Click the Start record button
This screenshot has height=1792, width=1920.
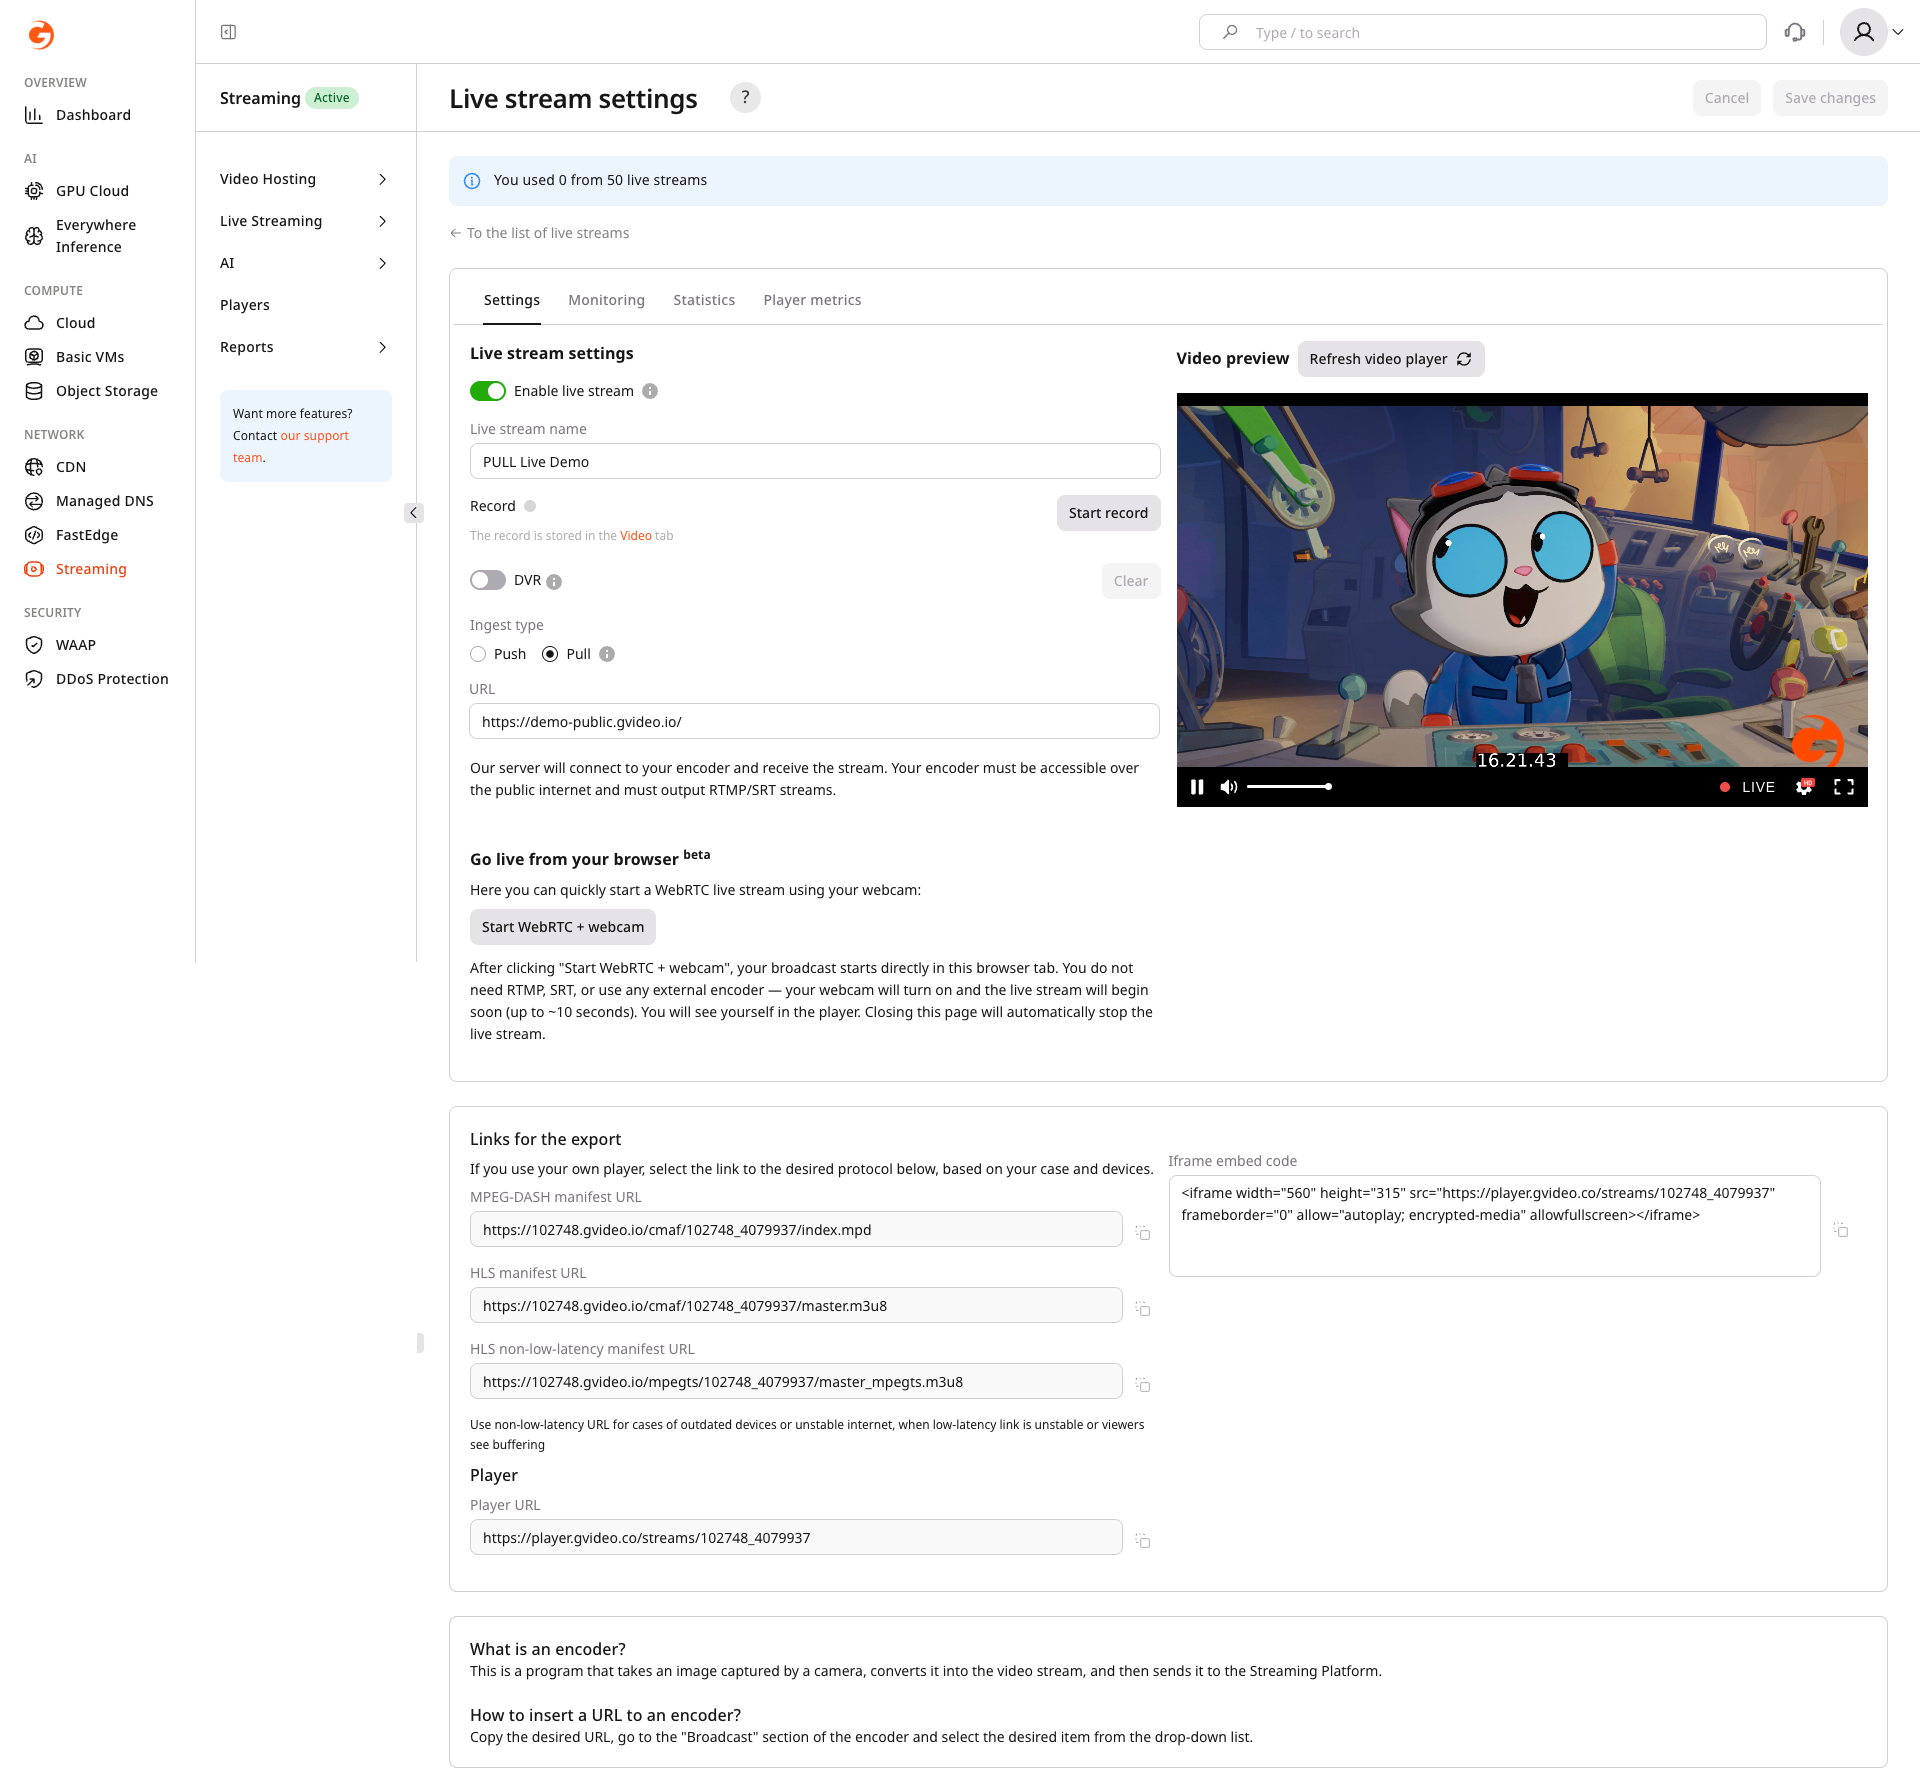pos(1108,513)
